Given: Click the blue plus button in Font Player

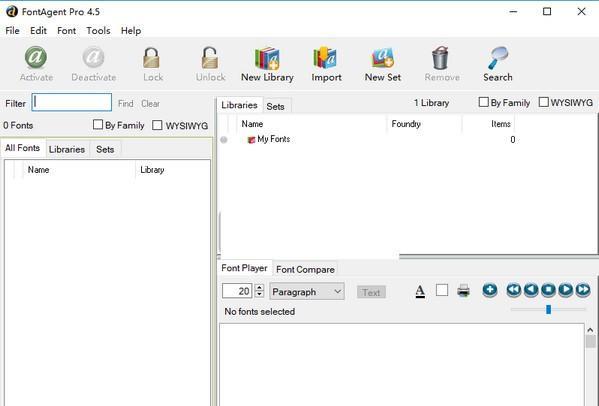Looking at the screenshot, I should (490, 290).
